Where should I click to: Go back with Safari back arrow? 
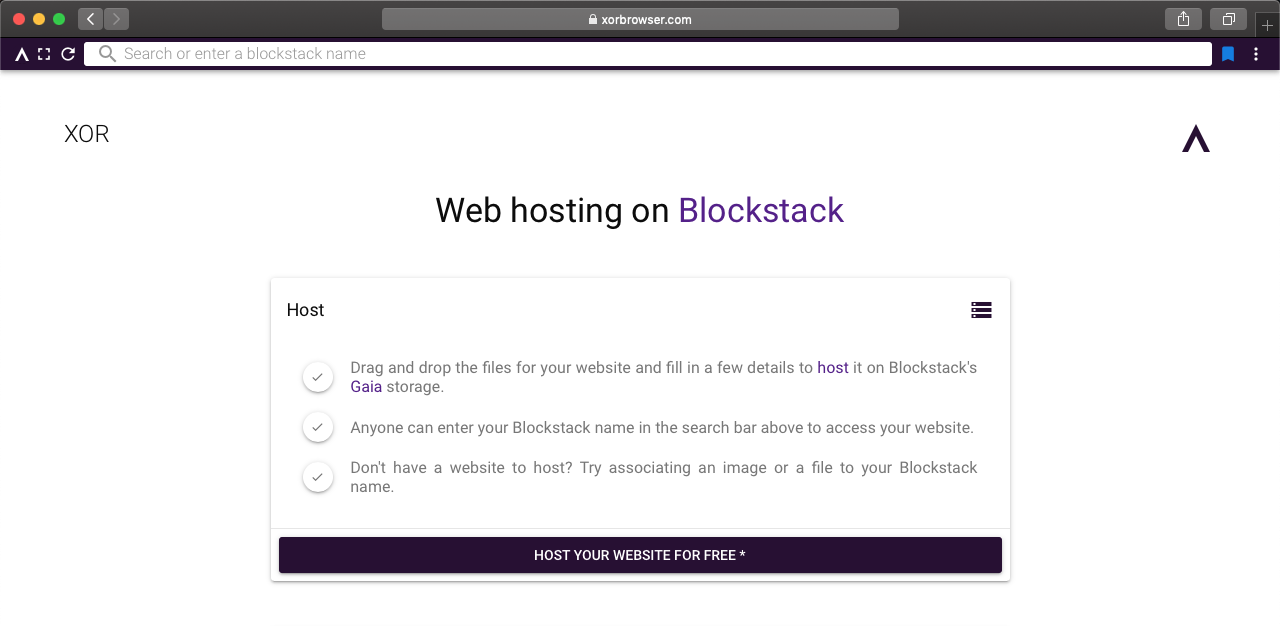tap(90, 19)
